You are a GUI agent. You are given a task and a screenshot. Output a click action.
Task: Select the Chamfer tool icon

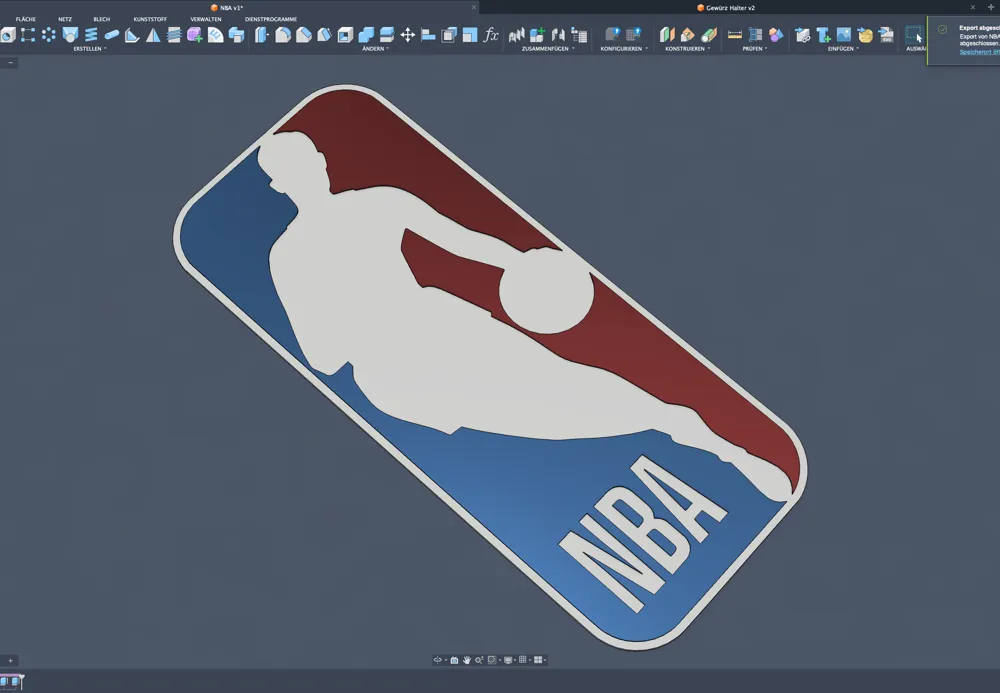(x=304, y=34)
